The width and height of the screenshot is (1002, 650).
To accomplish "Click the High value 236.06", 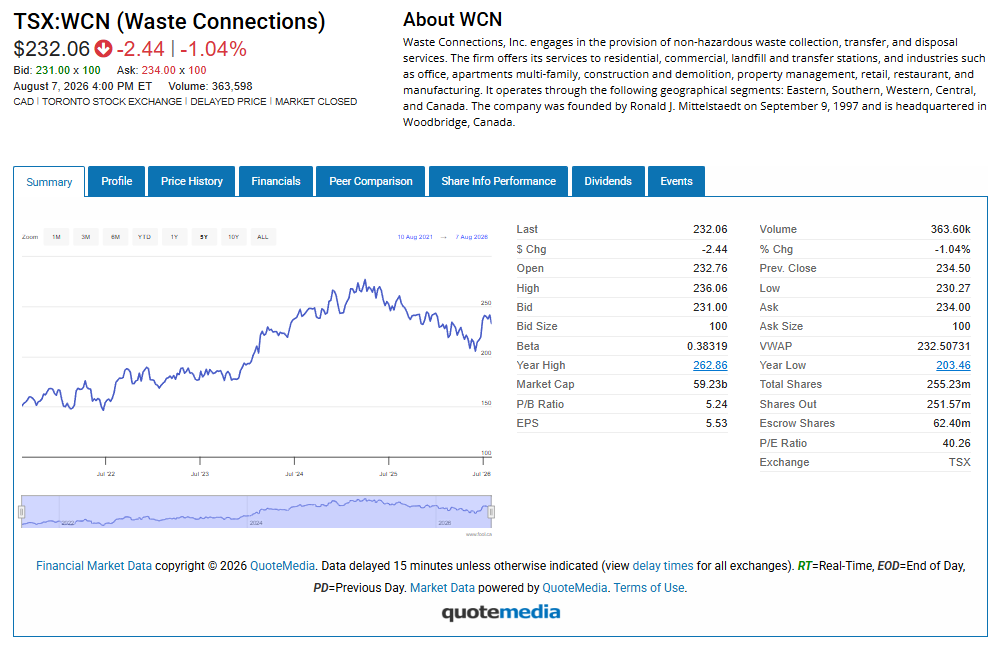I will click(x=710, y=289).
